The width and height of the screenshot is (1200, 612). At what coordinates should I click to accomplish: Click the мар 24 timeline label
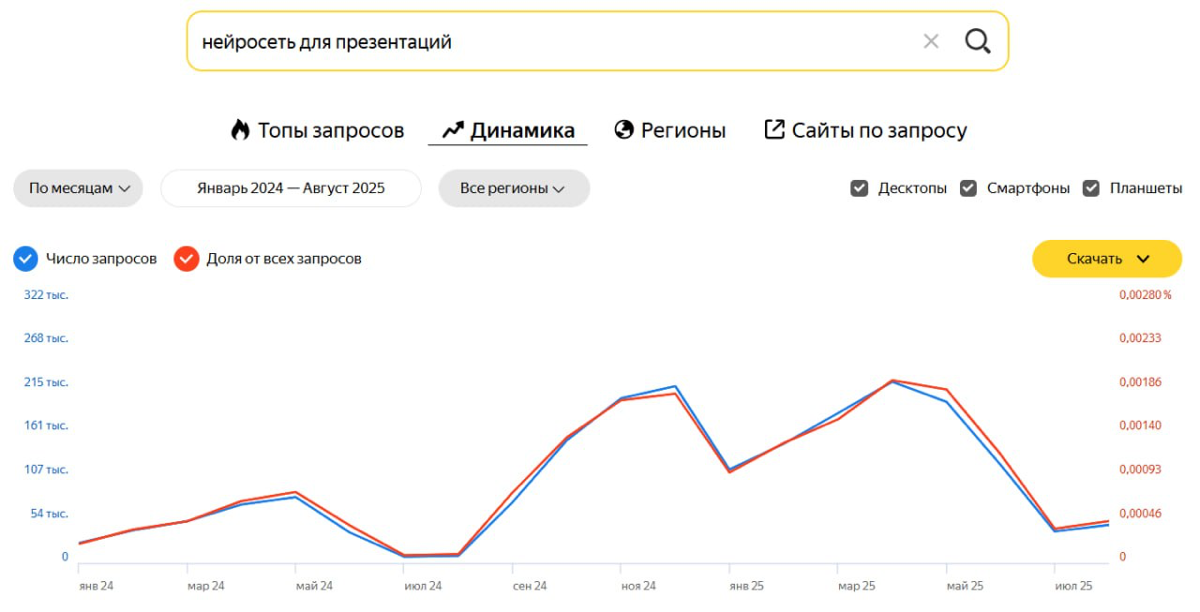pos(206,586)
